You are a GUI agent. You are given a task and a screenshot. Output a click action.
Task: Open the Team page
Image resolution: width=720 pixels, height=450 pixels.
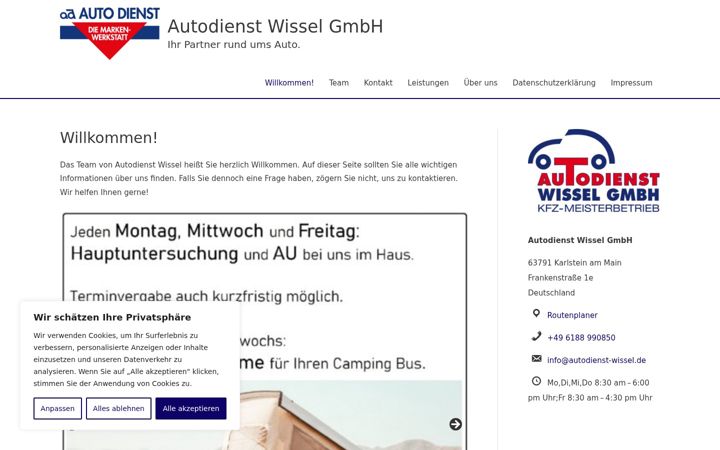[x=339, y=83]
